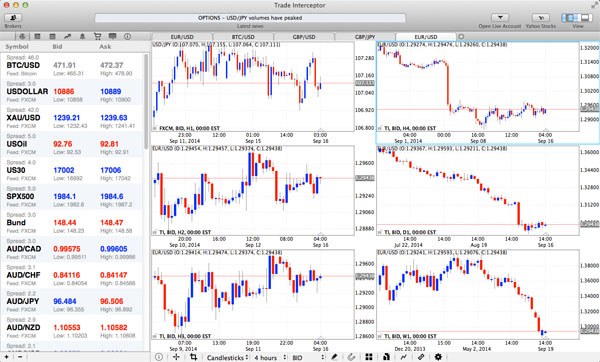The height and width of the screenshot is (362, 600).
Task: Click the template icon right of the grid
Action: (x=386, y=357)
